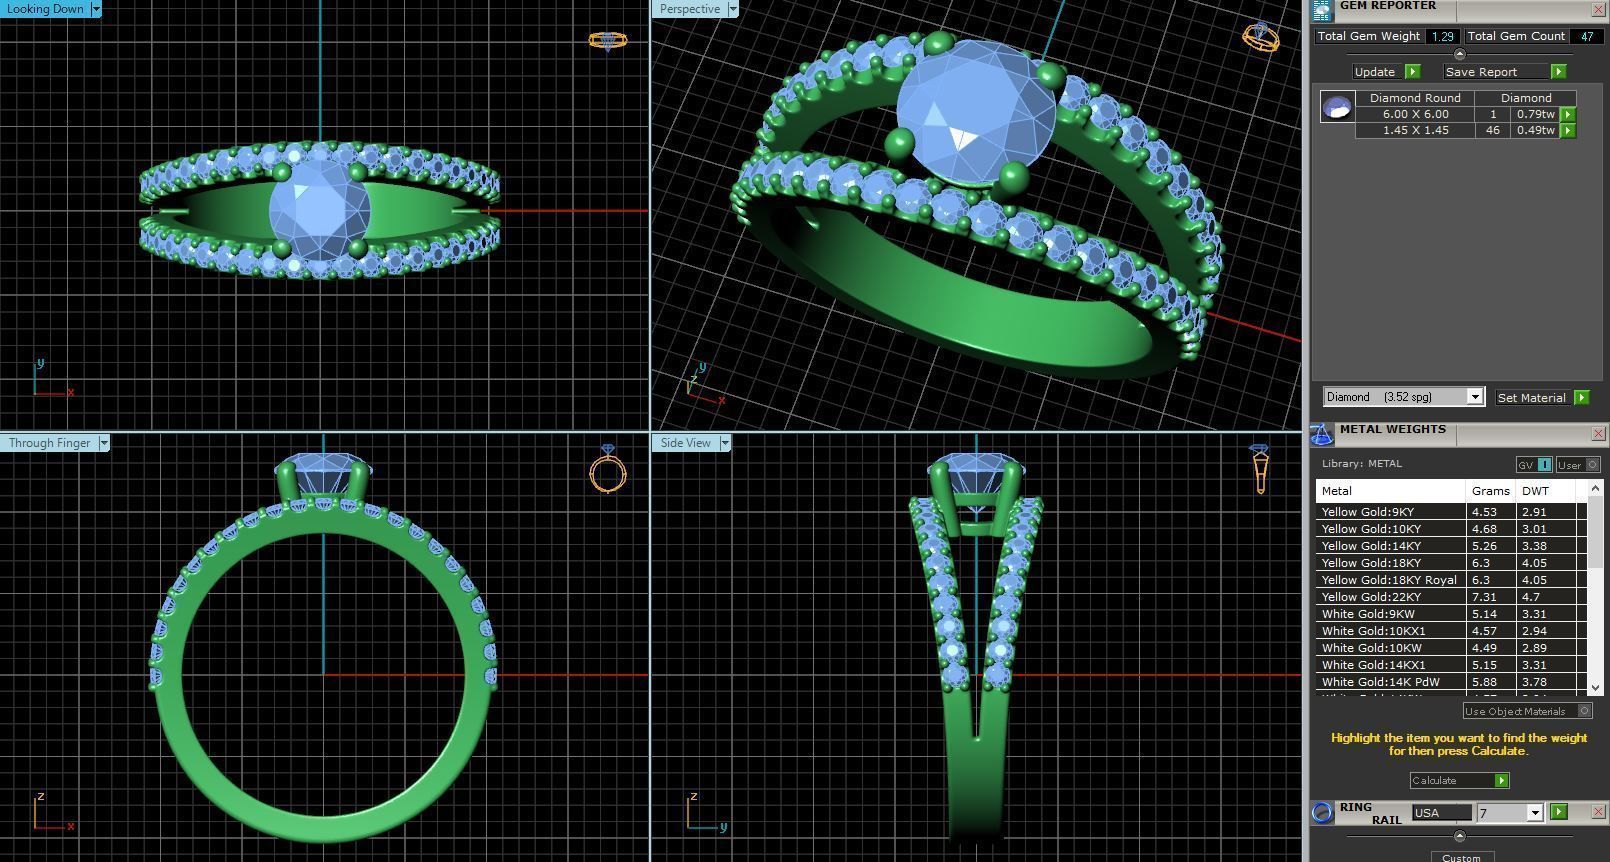Click the 1.45 X 1.45 gem size cell
This screenshot has width=1610, height=862.
coord(1415,130)
